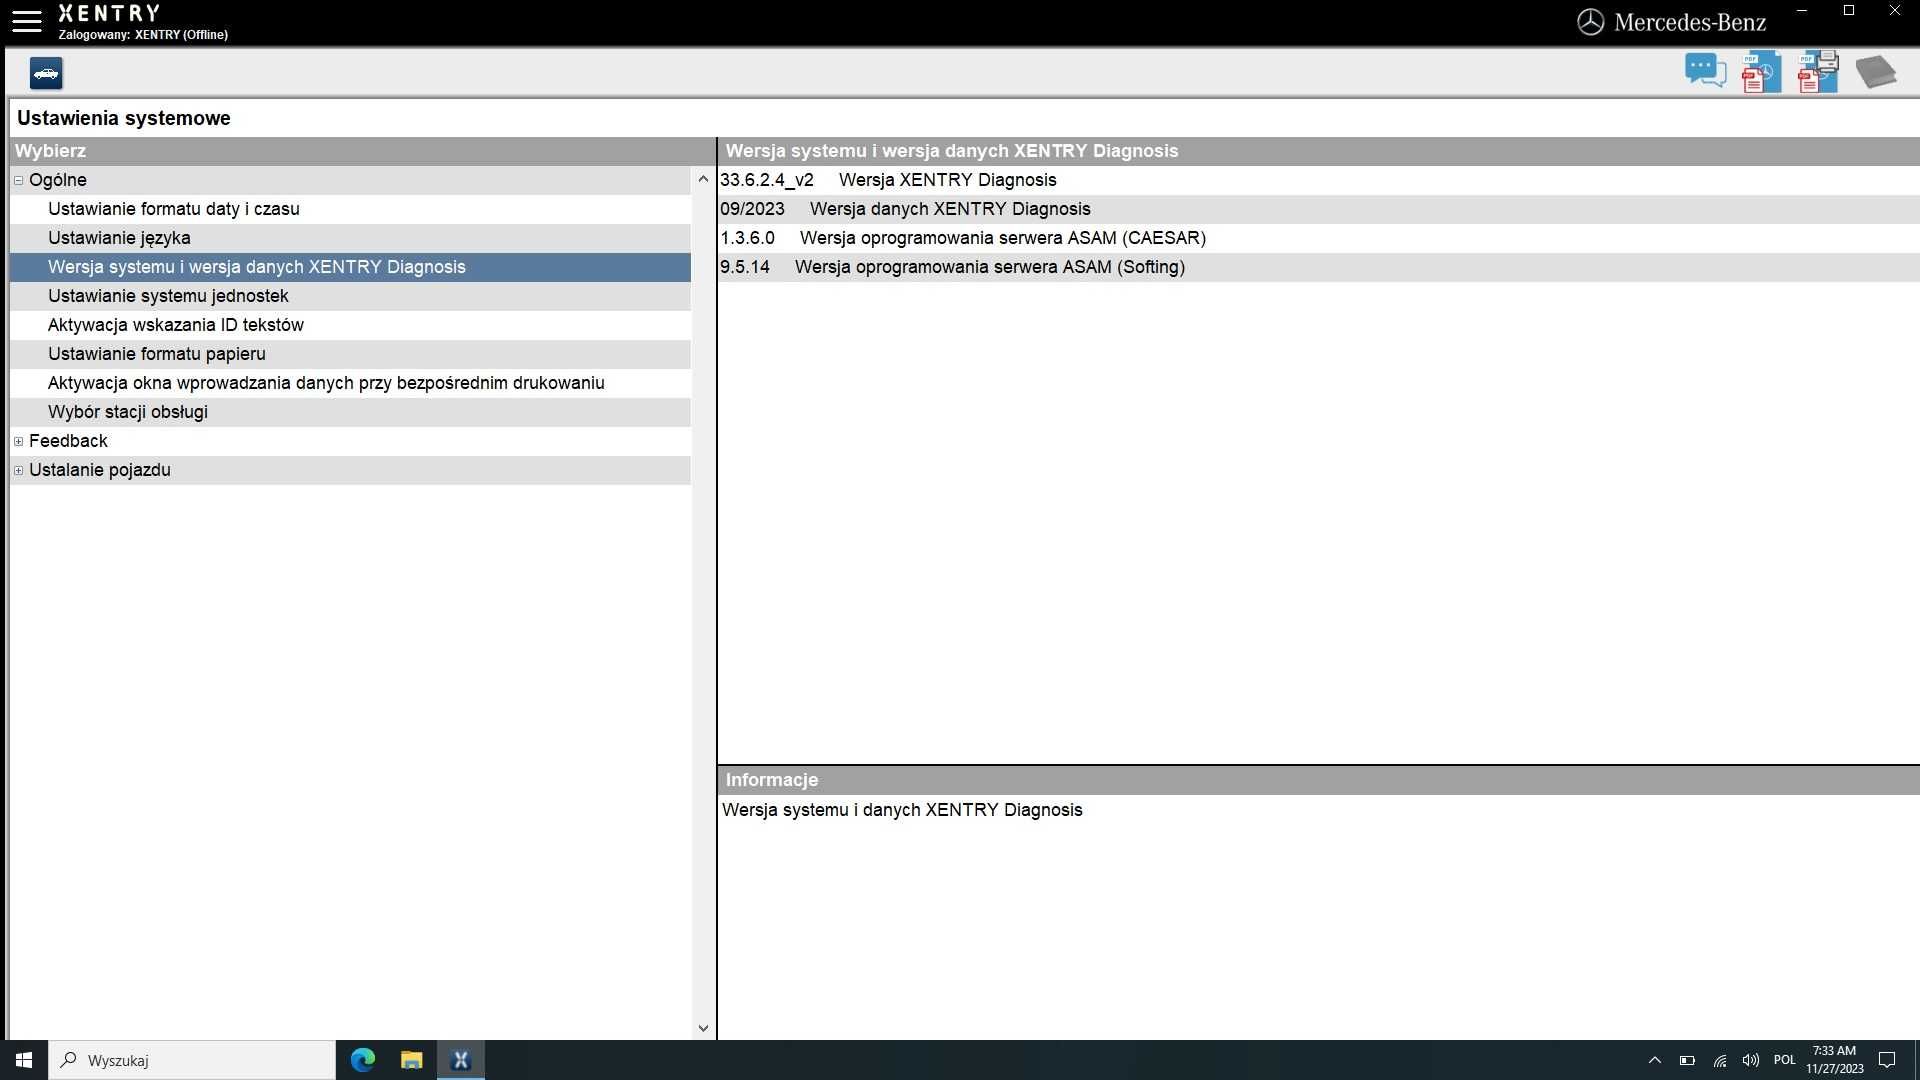1920x1080 pixels.
Task: Expand the Ustalanie pojazdu tree node
Action: pyautogui.click(x=18, y=470)
